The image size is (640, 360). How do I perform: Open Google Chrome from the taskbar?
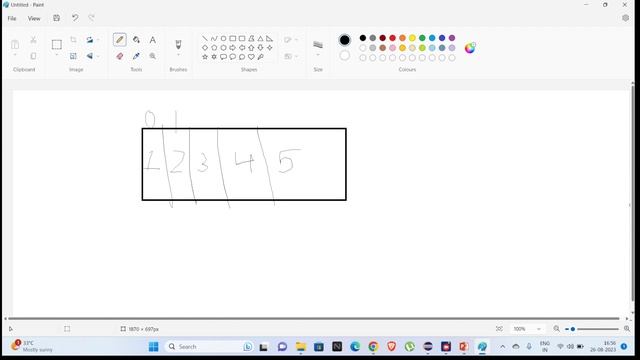coord(373,347)
